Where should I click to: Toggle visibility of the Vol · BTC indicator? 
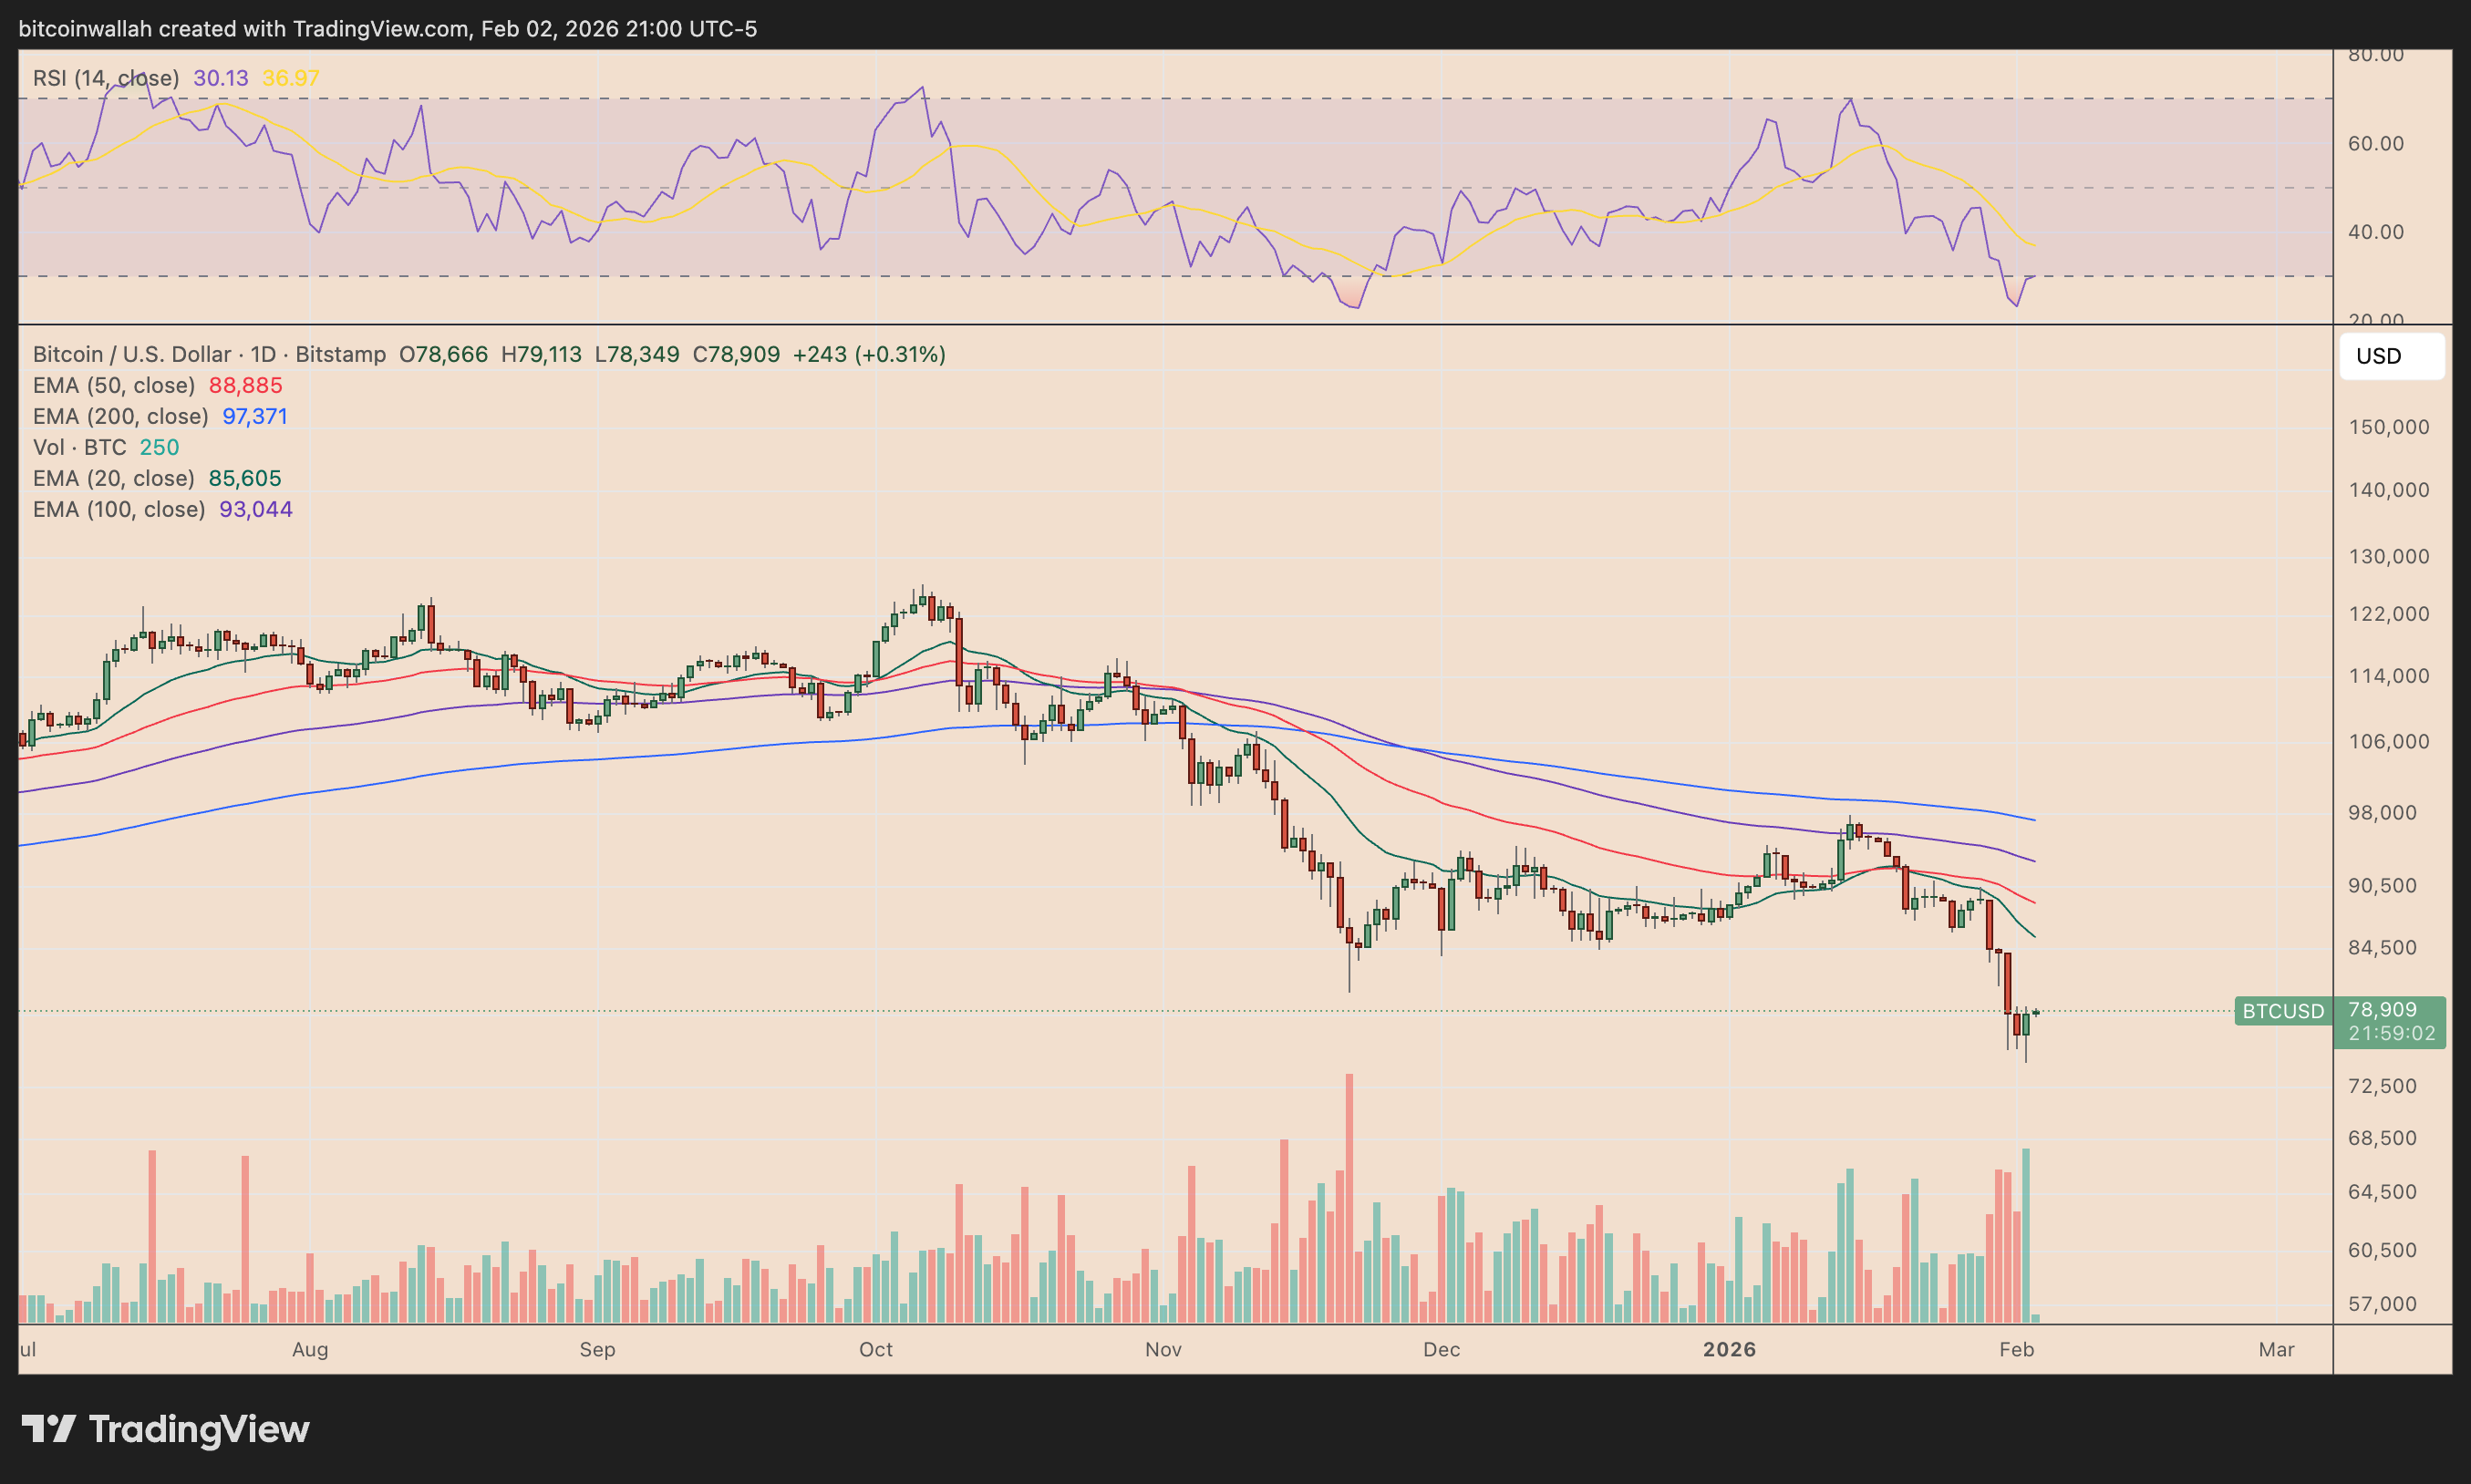[79, 447]
